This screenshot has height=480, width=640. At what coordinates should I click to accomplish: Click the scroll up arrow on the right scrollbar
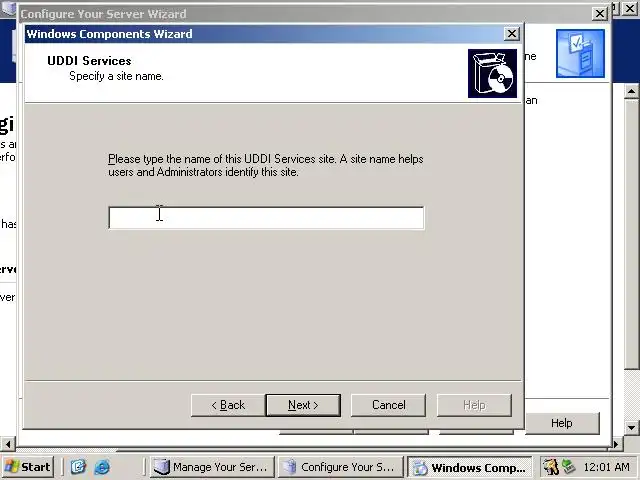pos(631,91)
